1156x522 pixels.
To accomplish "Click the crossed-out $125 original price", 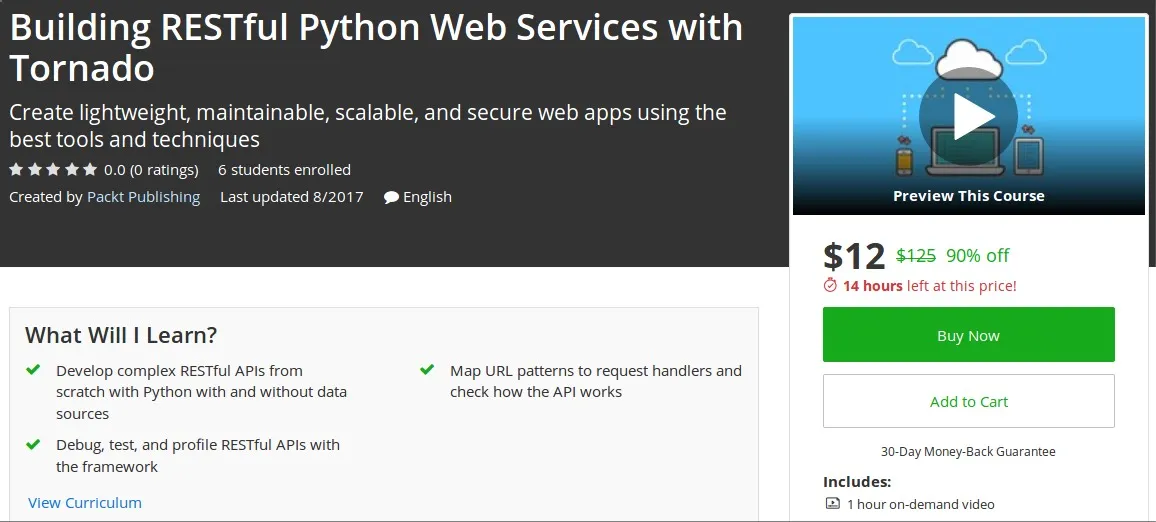I will (915, 255).
